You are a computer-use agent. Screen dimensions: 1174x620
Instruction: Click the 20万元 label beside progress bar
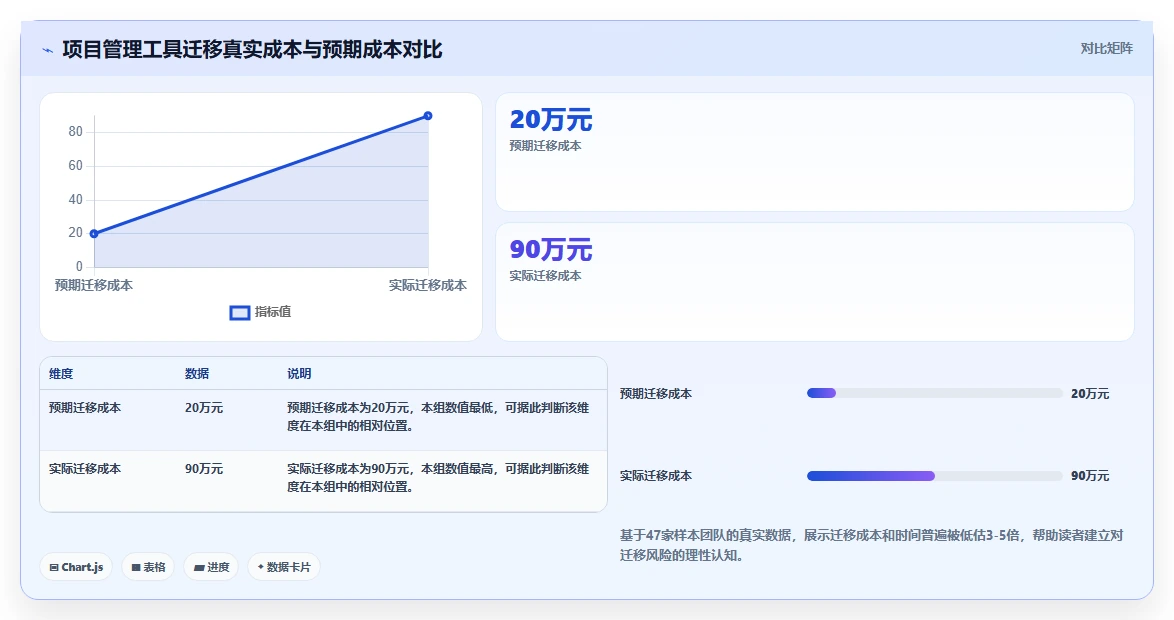[x=1089, y=394]
